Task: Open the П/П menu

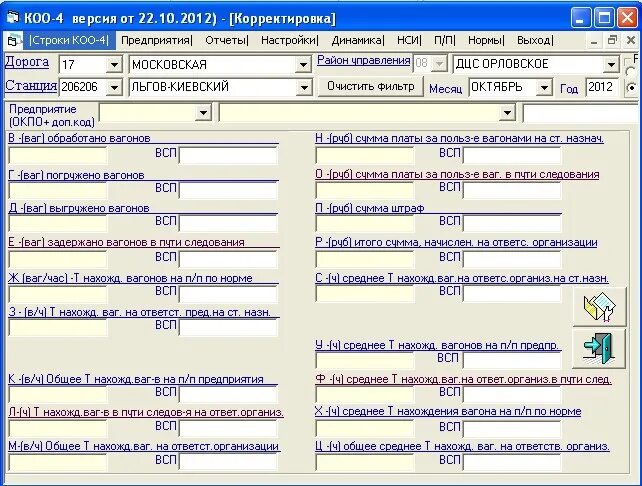Action: pos(444,40)
